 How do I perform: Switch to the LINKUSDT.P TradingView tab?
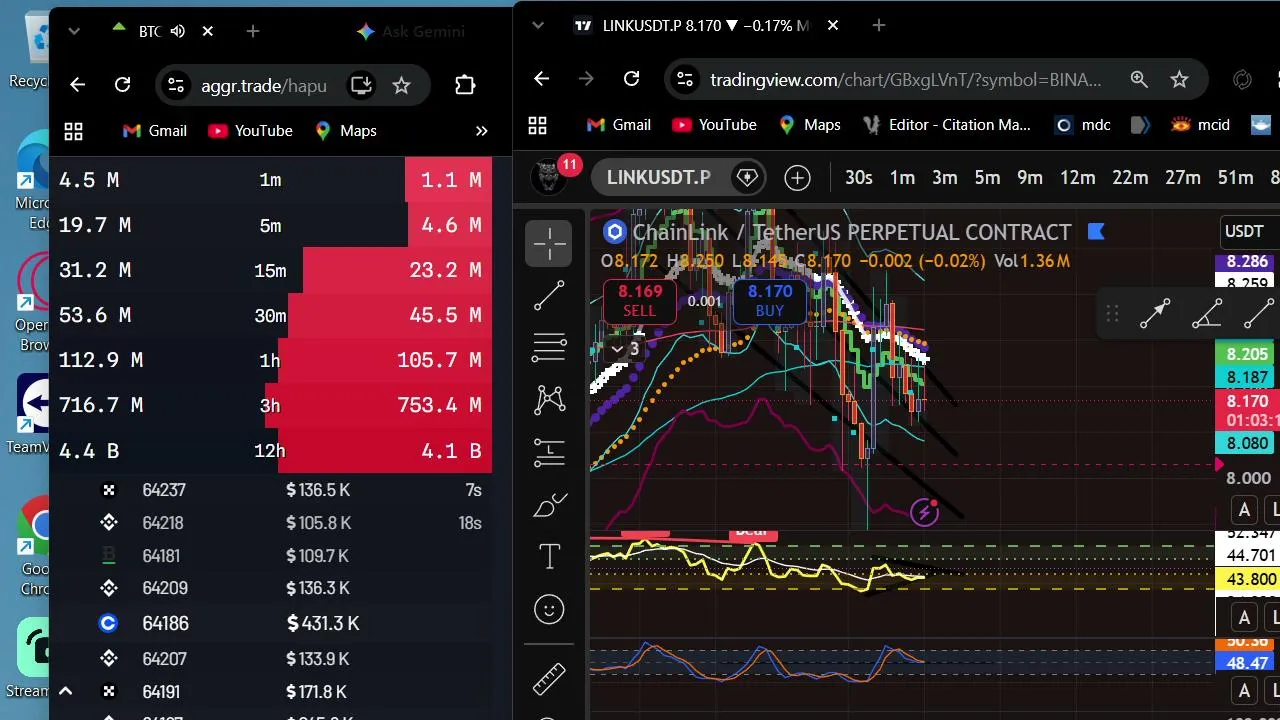tap(705, 25)
